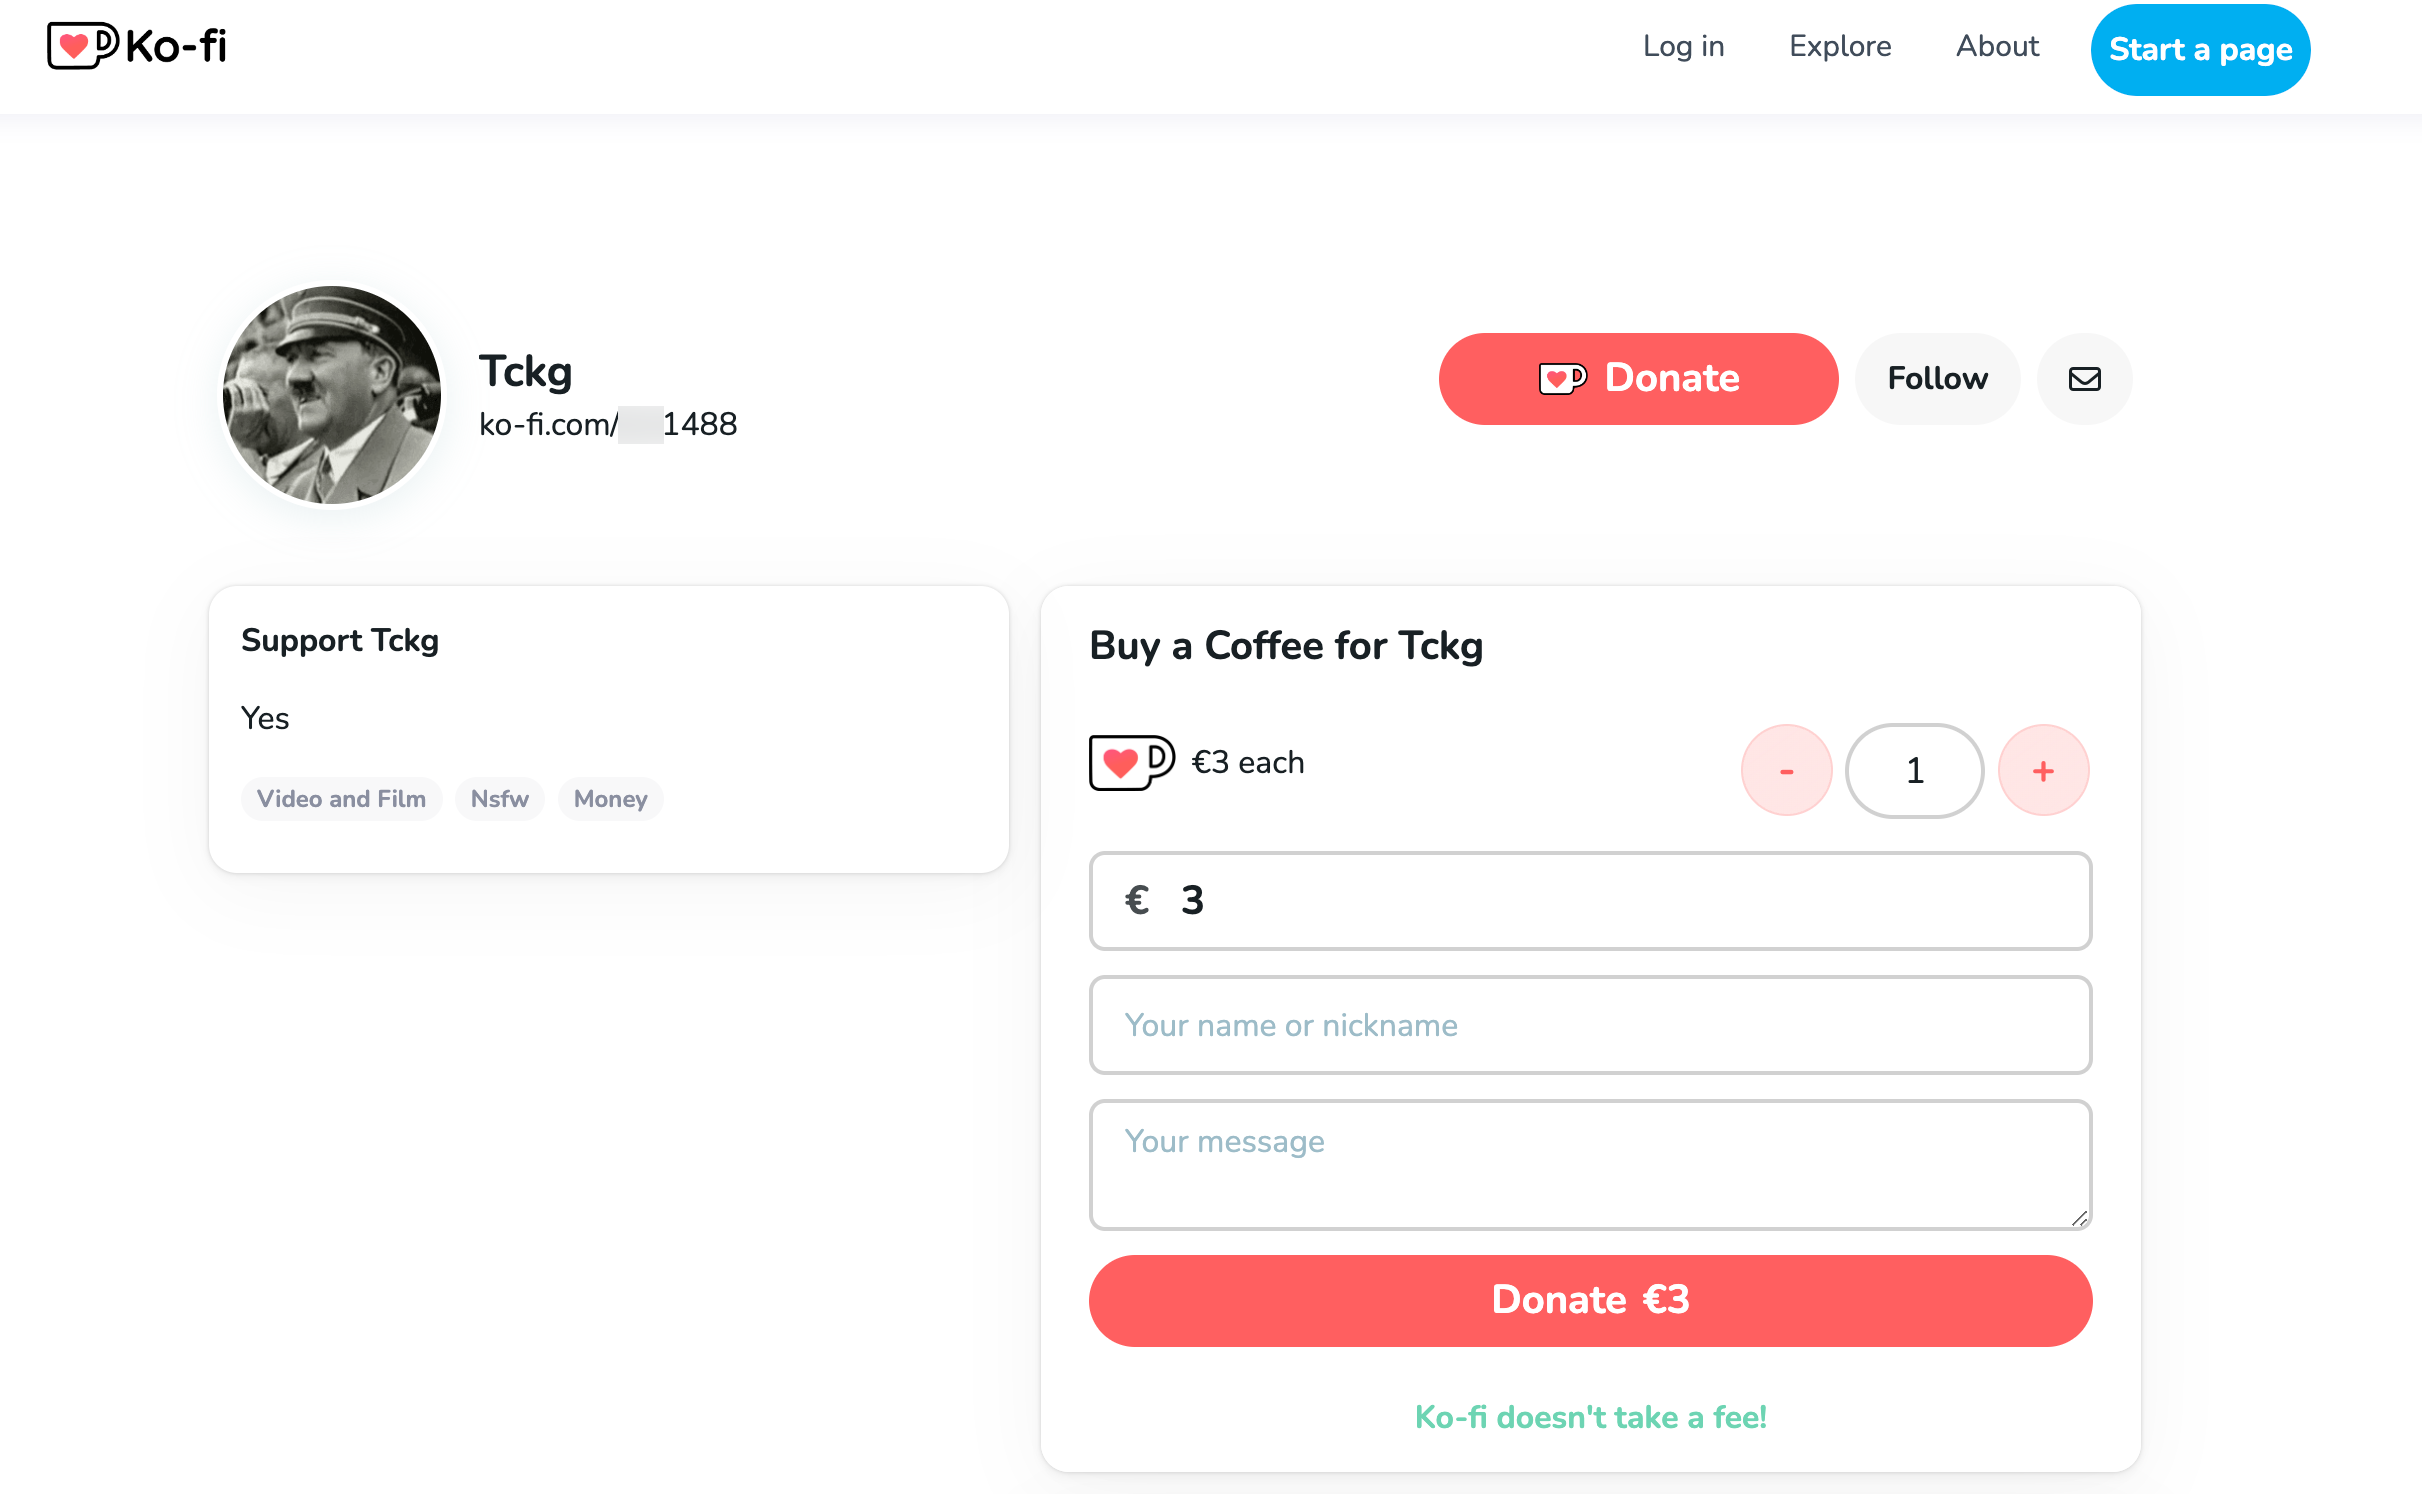Follow the Tckg creator page
The width and height of the screenshot is (2422, 1494).
[1937, 379]
